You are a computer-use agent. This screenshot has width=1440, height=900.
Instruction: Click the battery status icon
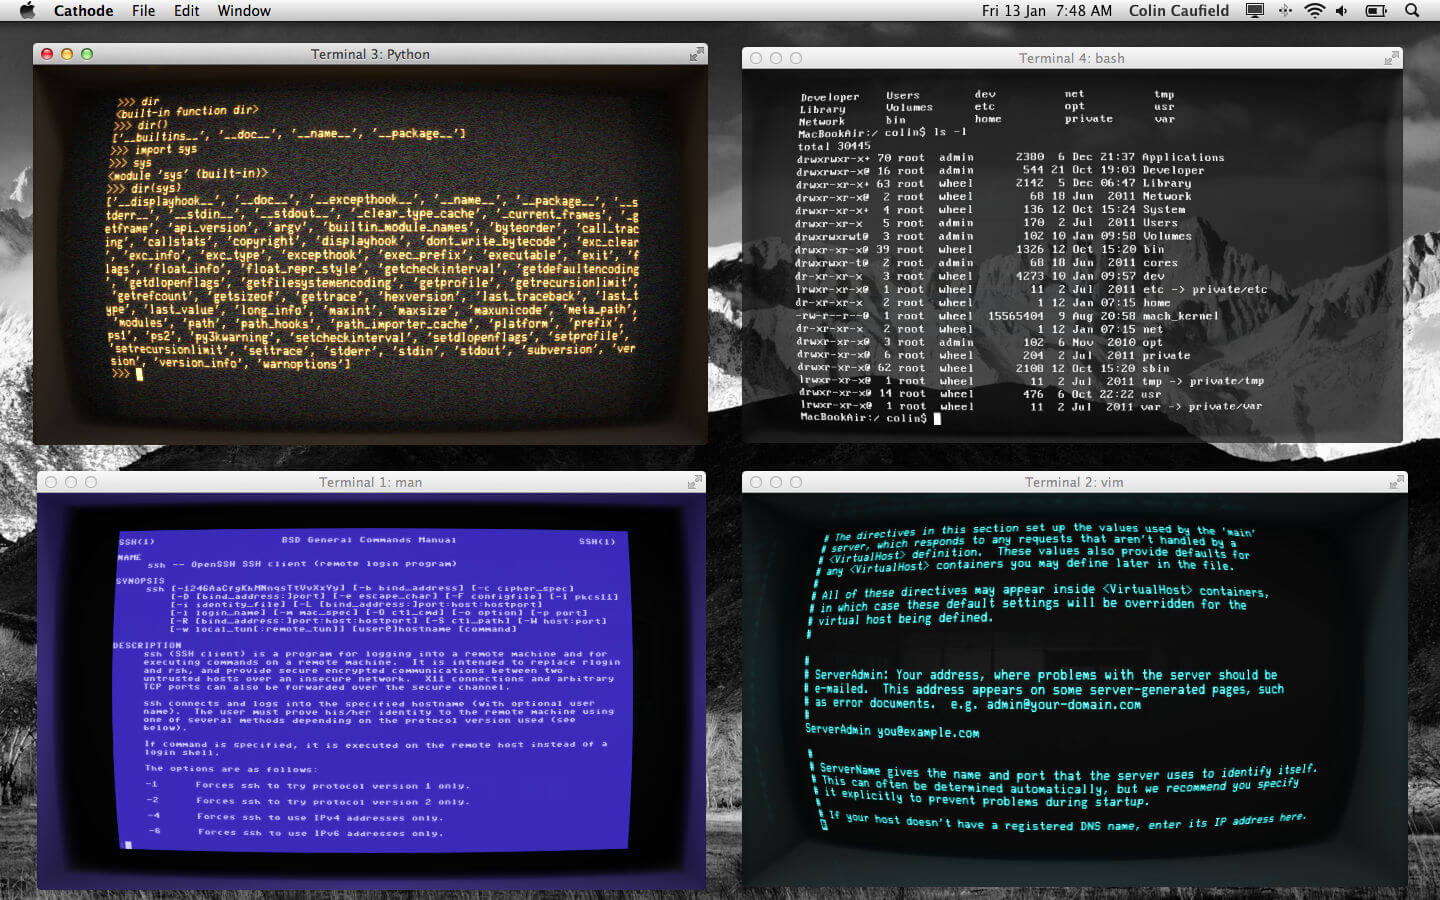(1376, 11)
